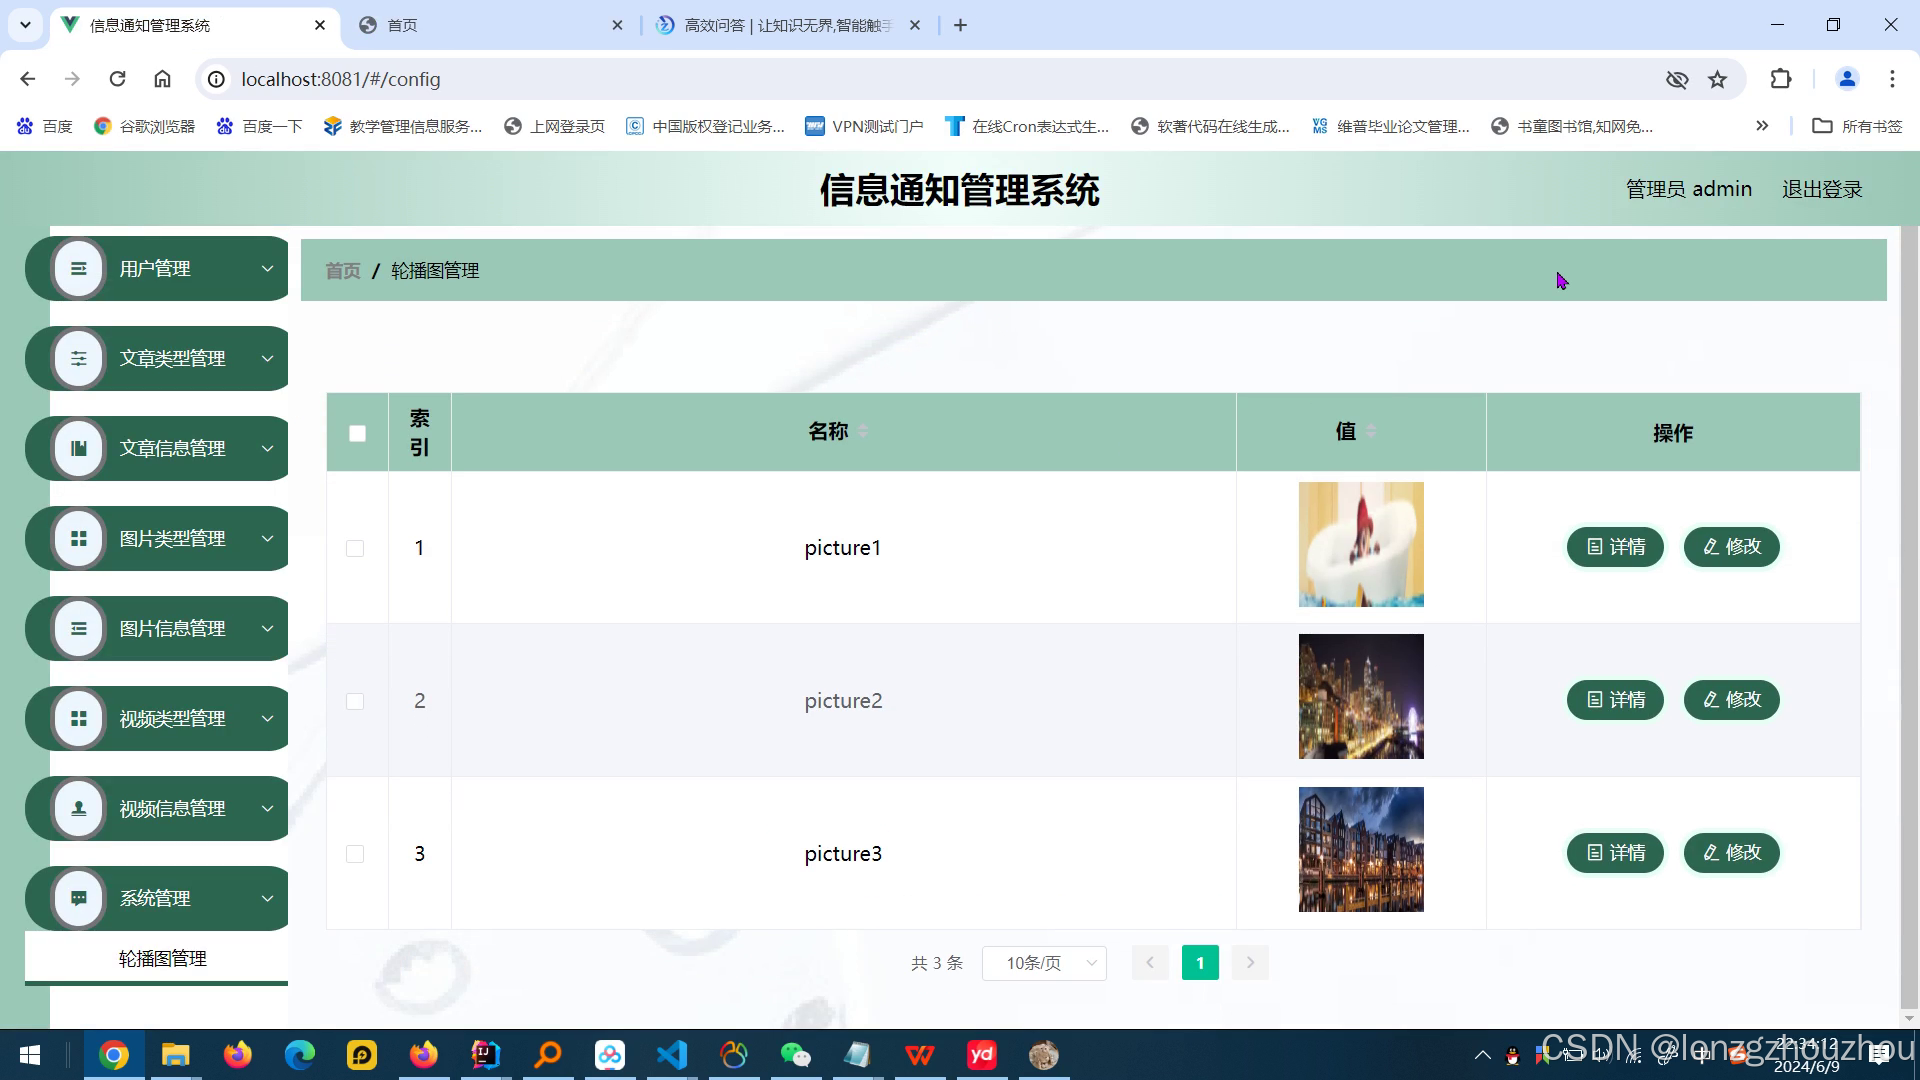1920x1080 pixels.
Task: Expand the 视频类型管理 menu chevron
Action: coord(267,719)
